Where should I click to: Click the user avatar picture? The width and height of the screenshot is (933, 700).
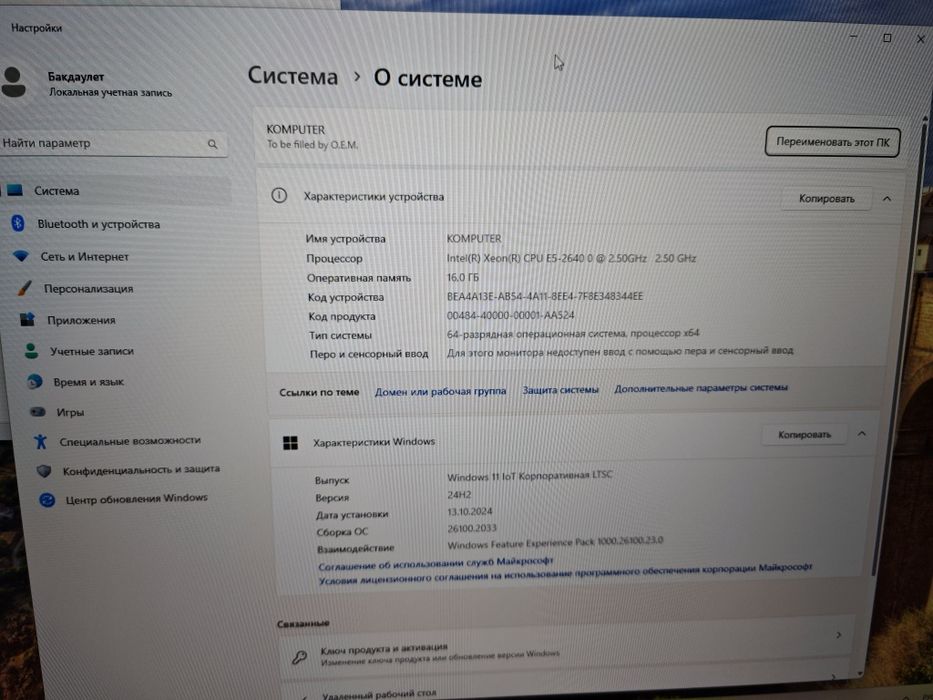[x=13, y=82]
